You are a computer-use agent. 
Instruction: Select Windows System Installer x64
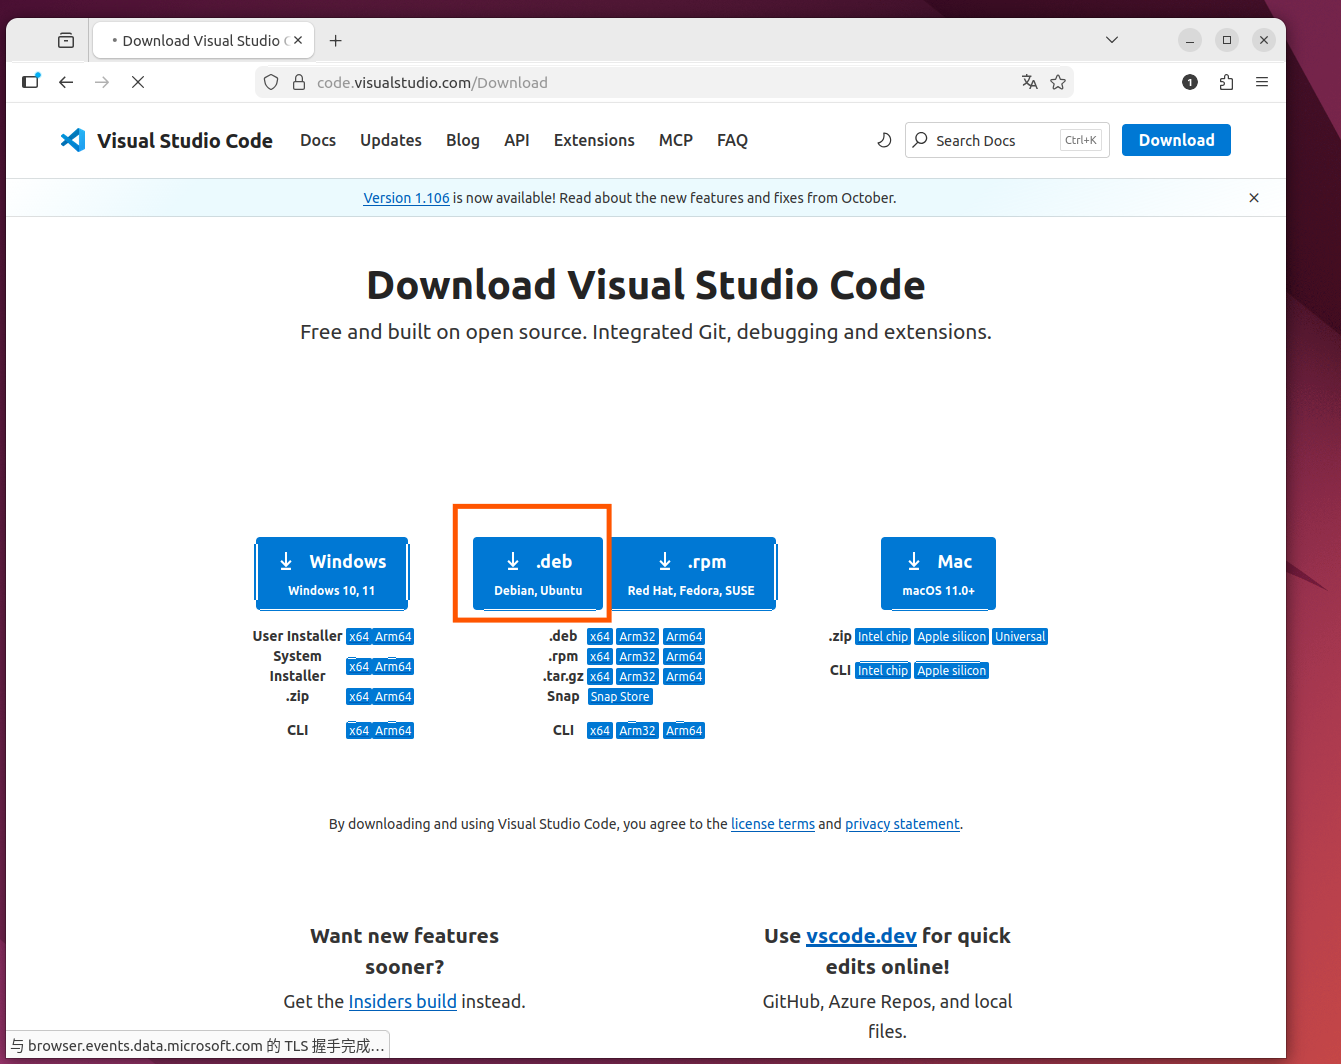359,667
